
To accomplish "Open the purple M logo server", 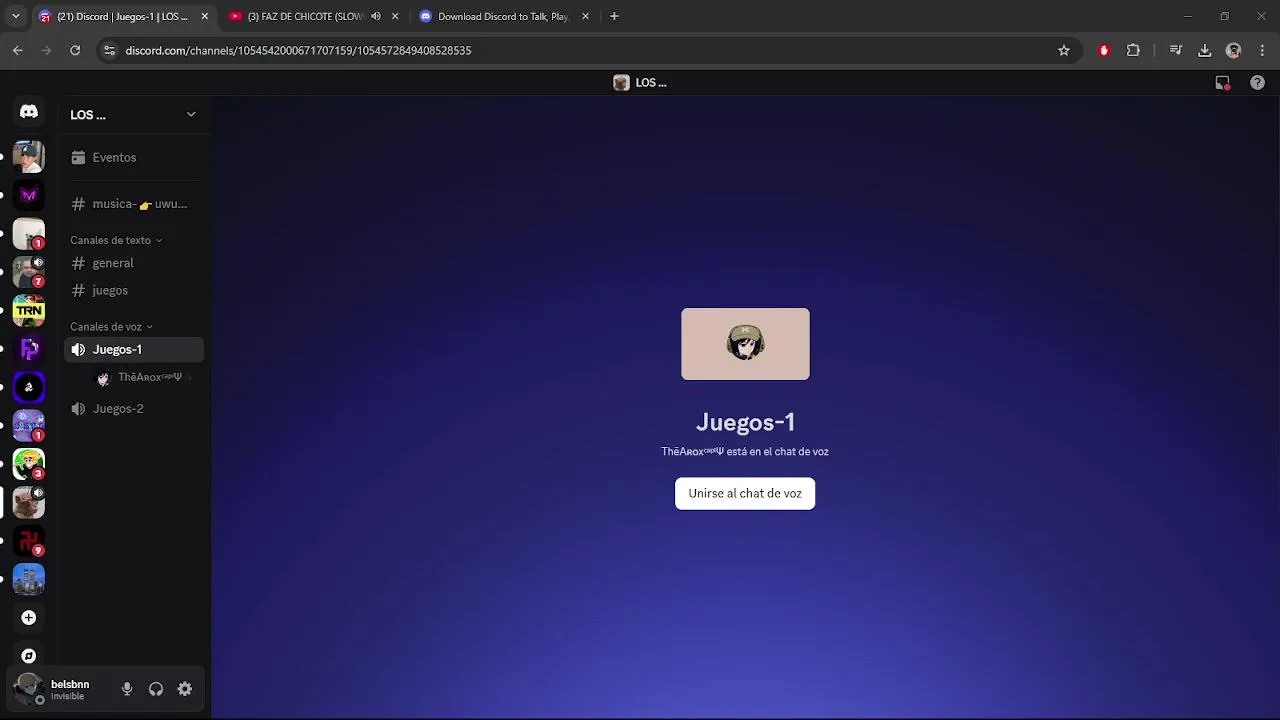I will (28, 195).
